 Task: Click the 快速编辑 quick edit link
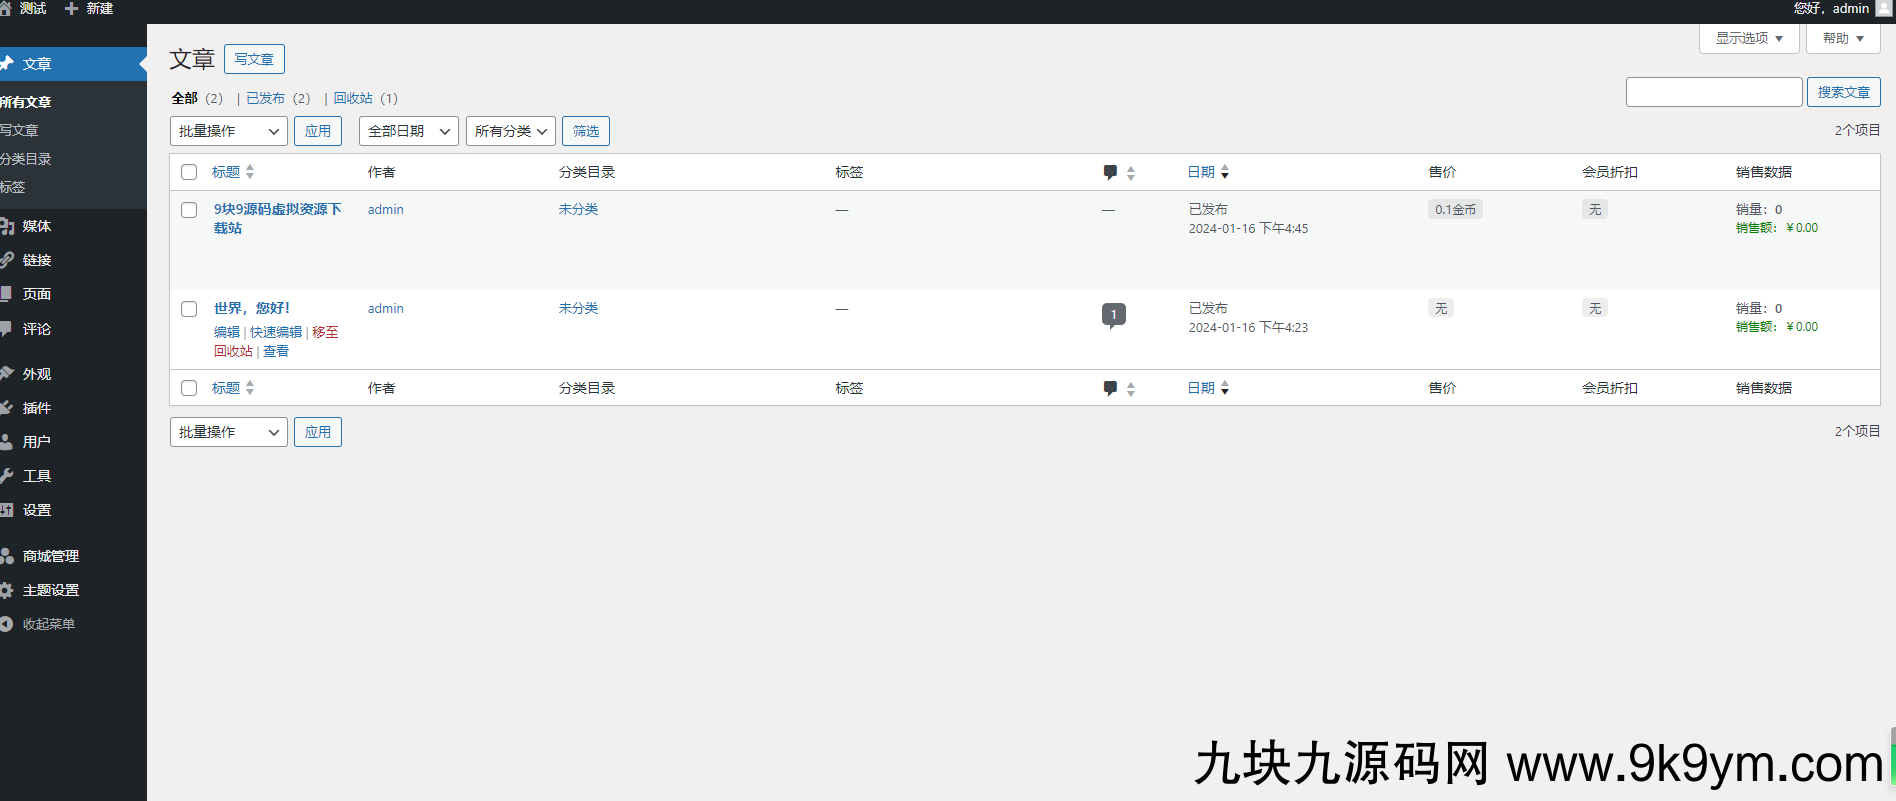276,332
